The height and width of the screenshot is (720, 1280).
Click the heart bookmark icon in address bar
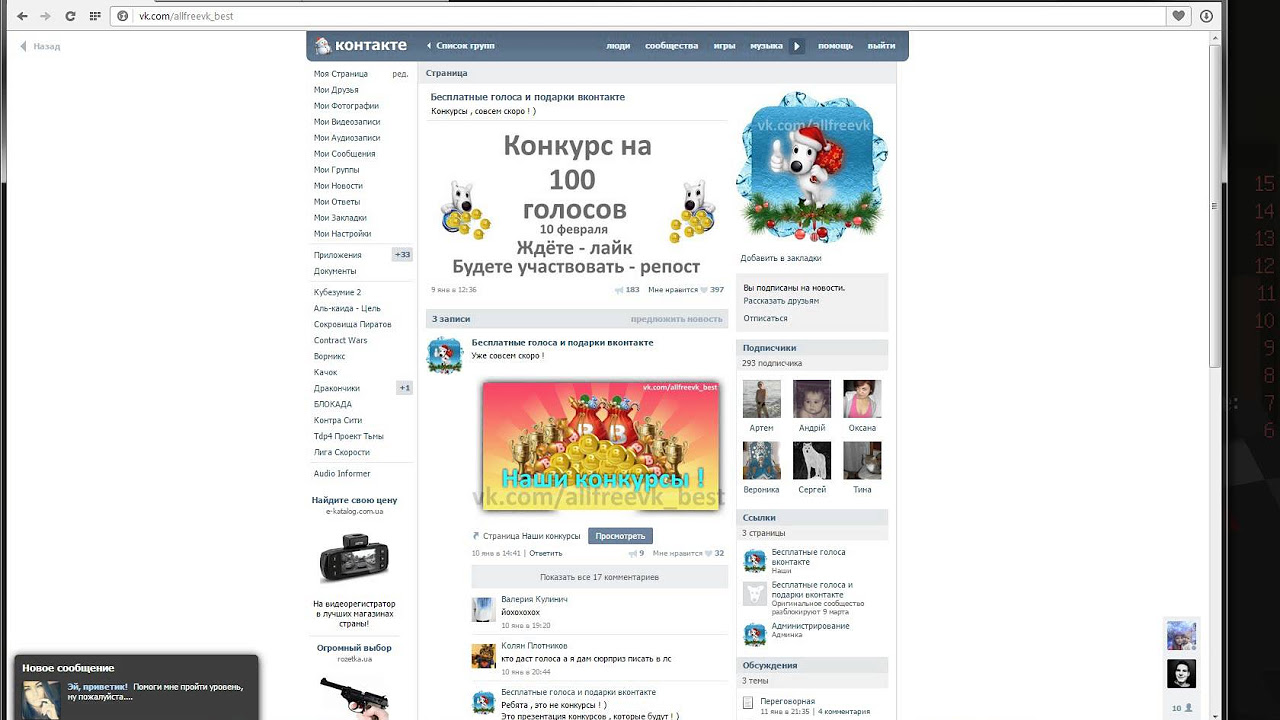coord(1179,16)
